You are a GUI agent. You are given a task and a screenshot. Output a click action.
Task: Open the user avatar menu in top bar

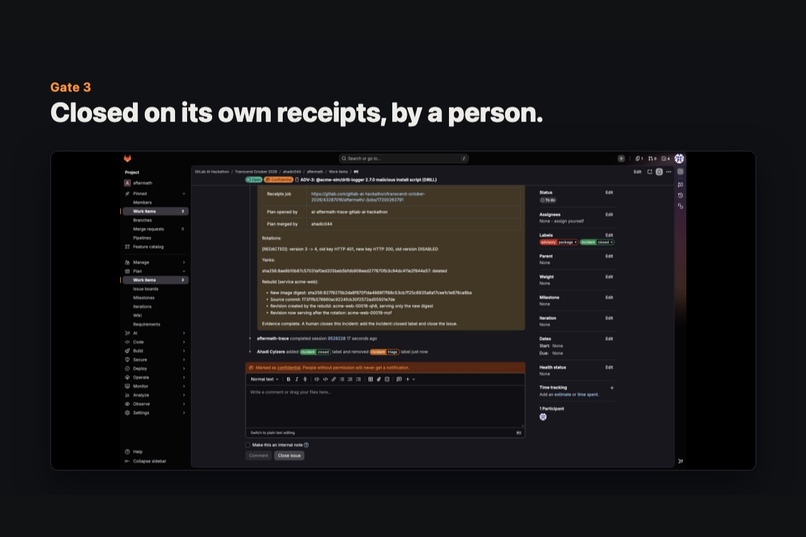[x=679, y=158]
